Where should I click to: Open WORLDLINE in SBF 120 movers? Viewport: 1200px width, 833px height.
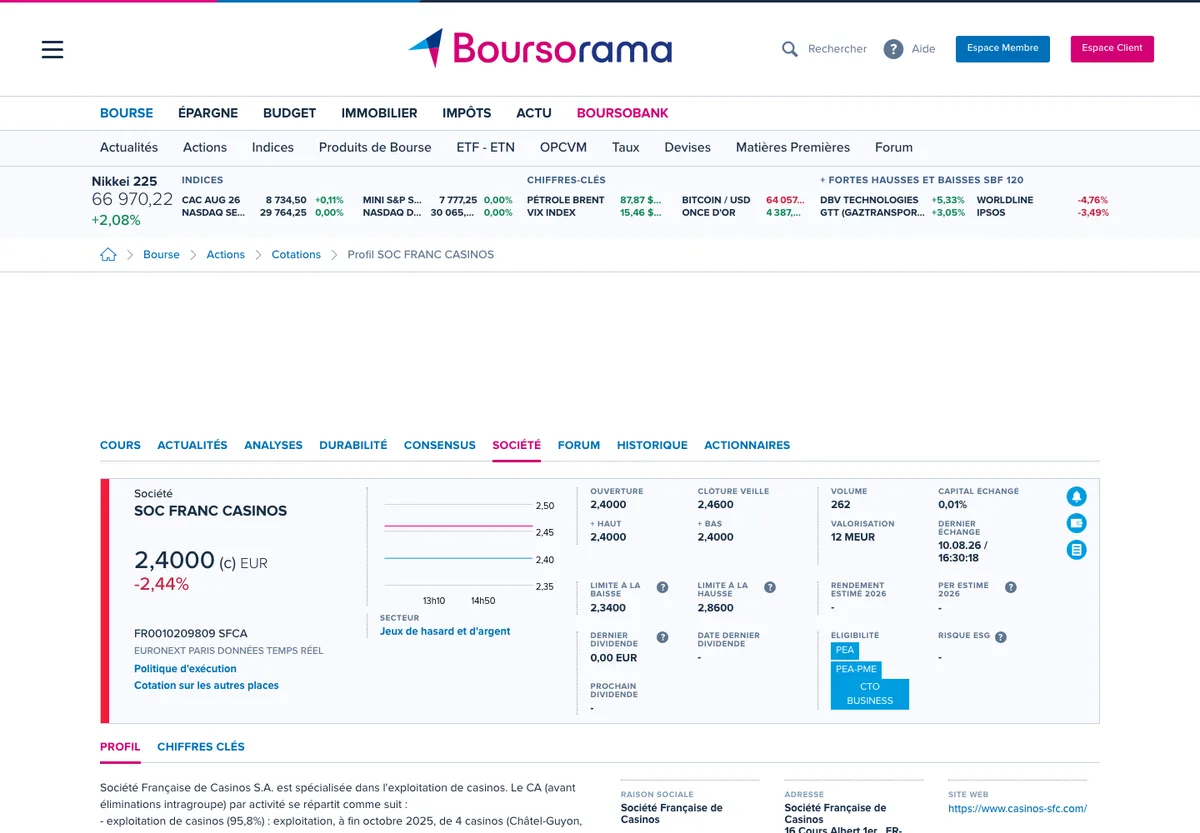pos(1005,200)
